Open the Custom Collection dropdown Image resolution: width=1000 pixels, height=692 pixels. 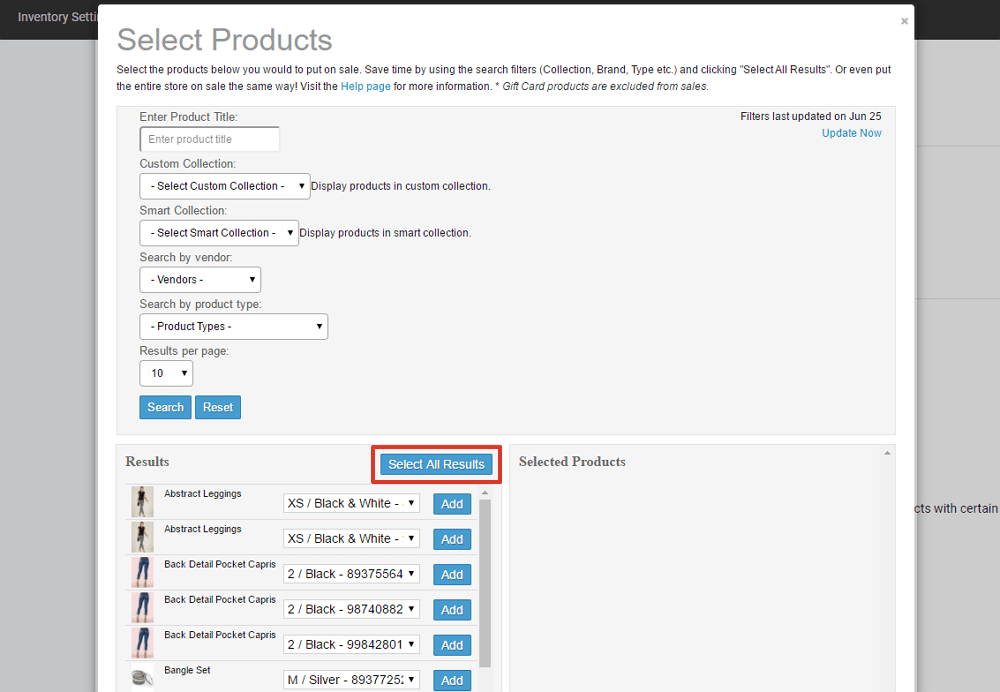[x=224, y=186]
